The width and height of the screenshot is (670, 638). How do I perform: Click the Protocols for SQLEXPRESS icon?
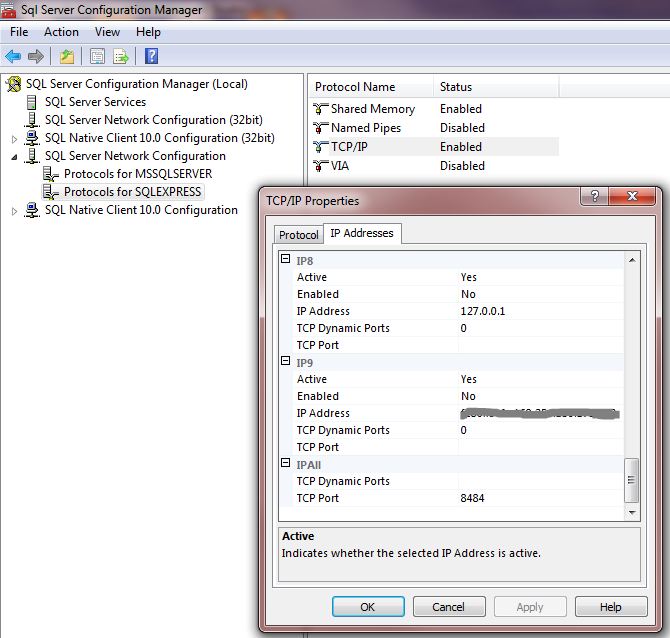pos(50,192)
